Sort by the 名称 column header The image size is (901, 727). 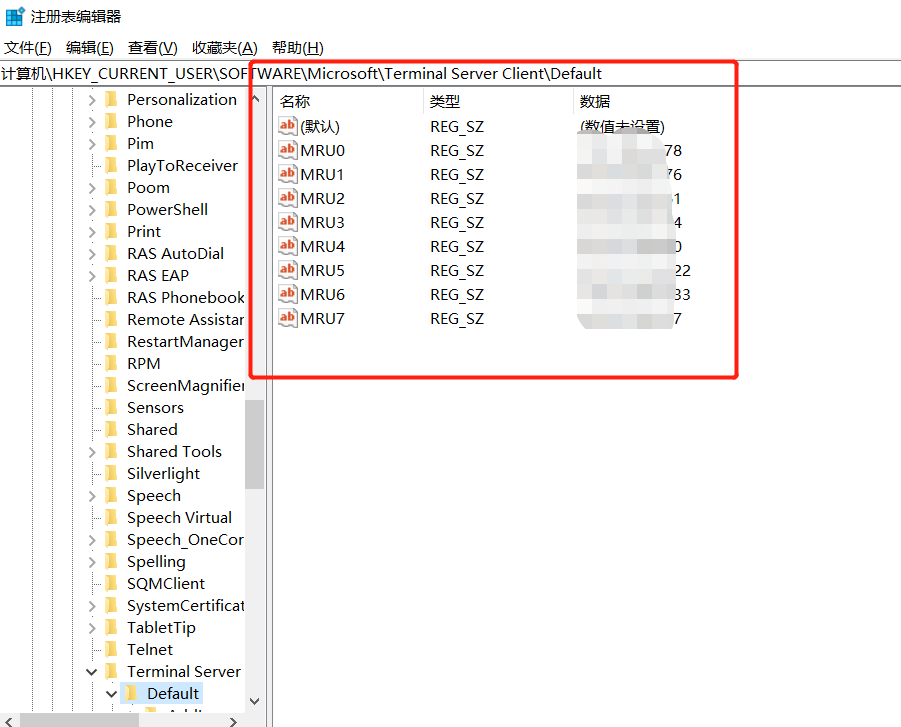click(x=348, y=102)
